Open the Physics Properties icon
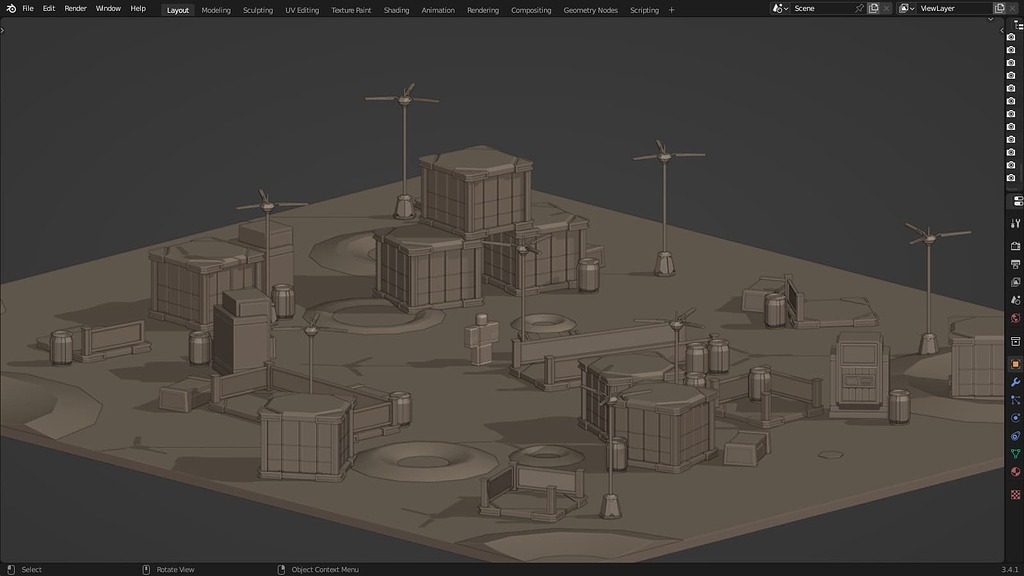Image resolution: width=1024 pixels, height=576 pixels. 1014,417
